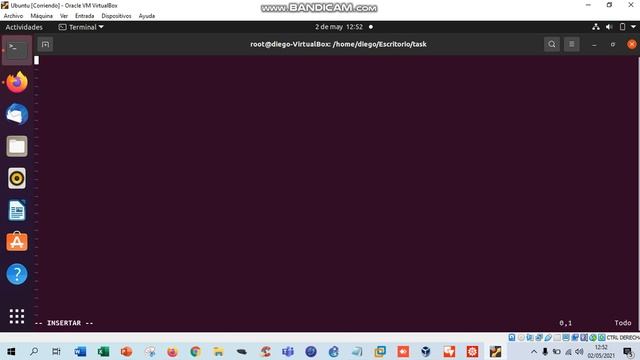Click the terminal title root@diego-VirtualBox
This screenshot has width=640, height=360.
pyautogui.click(x=338, y=44)
